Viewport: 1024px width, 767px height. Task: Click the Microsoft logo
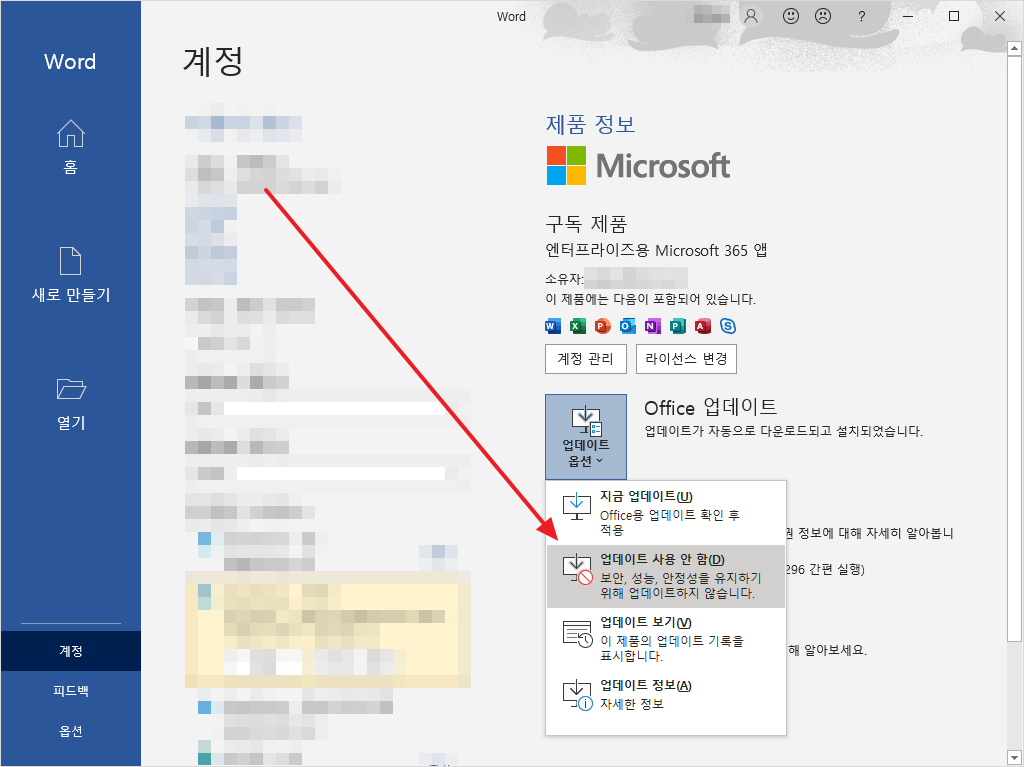(x=638, y=165)
